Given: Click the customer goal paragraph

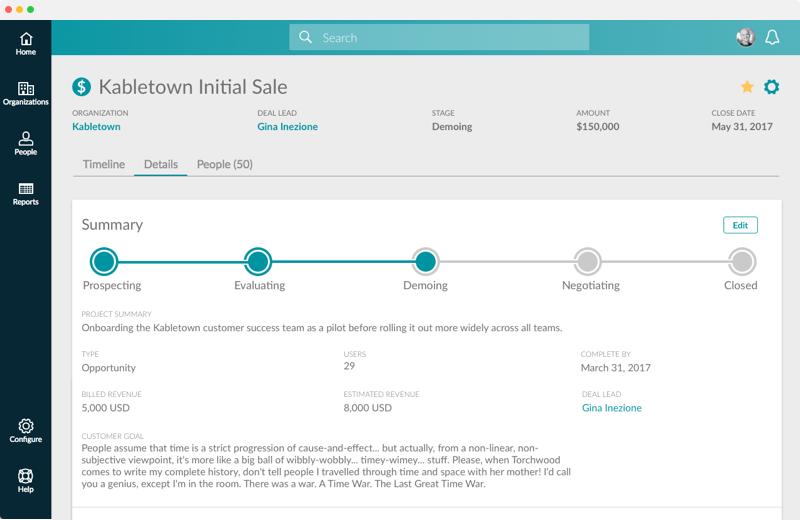Looking at the screenshot, I should pos(326,466).
